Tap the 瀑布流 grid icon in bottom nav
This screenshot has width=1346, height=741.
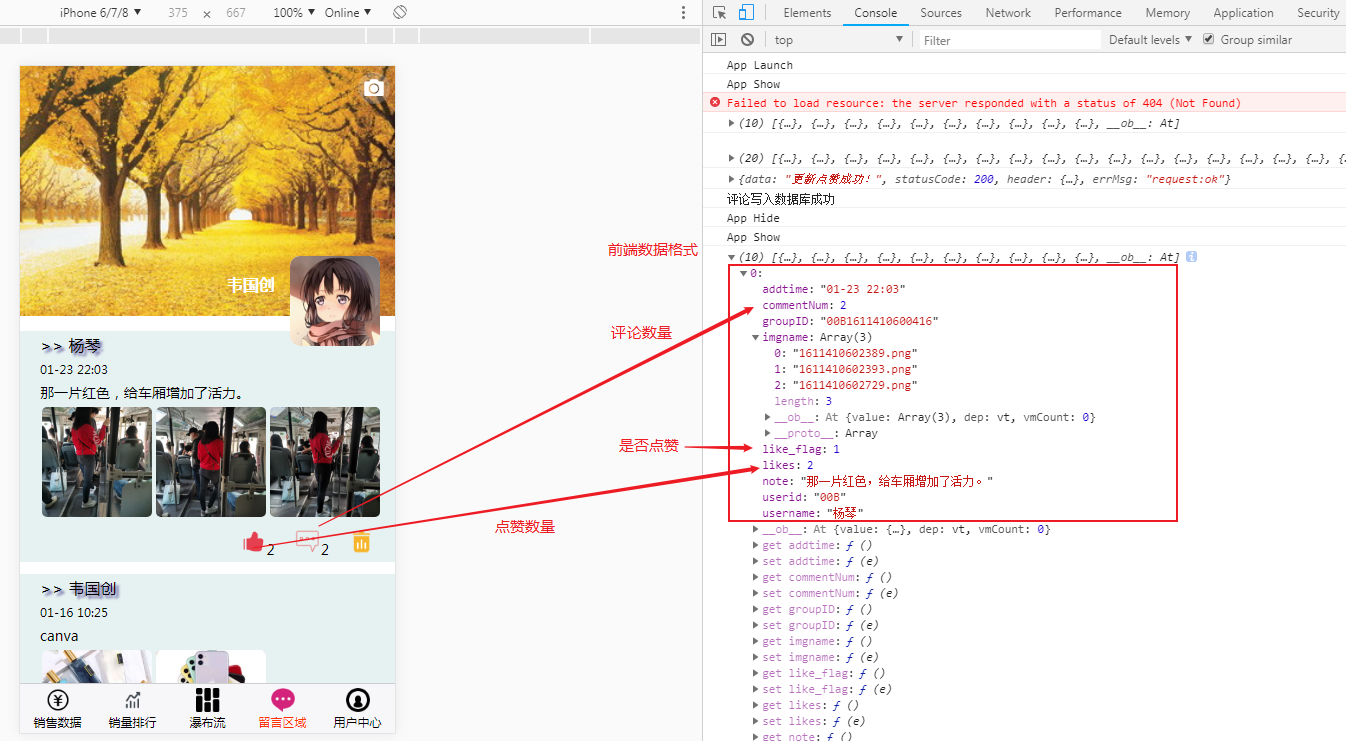tap(207, 702)
